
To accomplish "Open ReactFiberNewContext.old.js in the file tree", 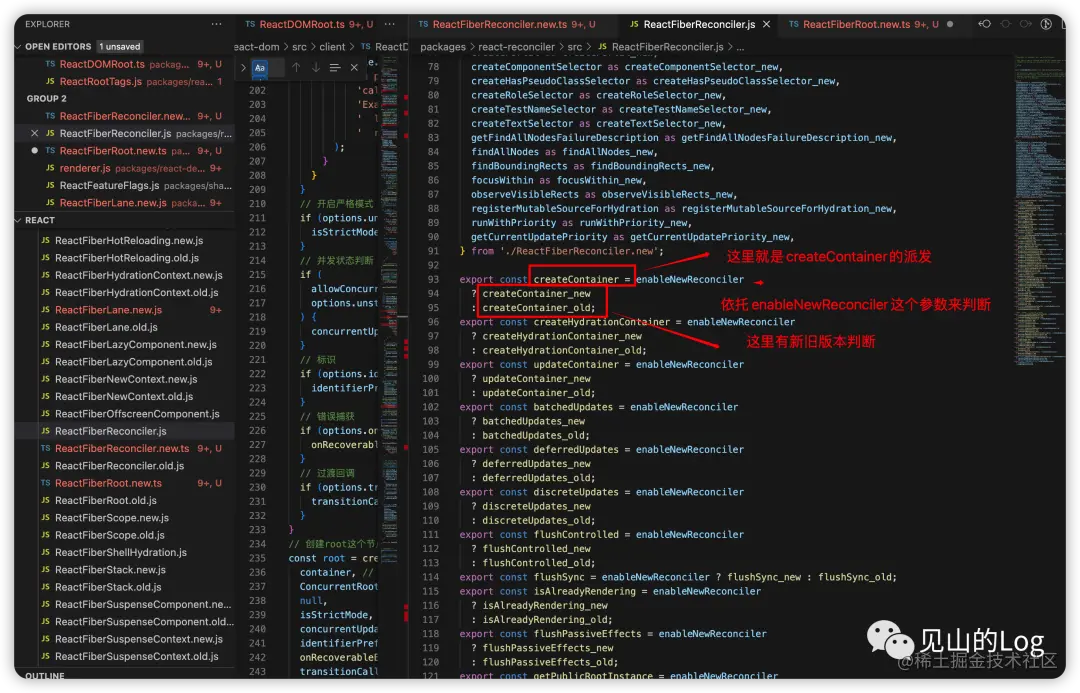I will (x=124, y=396).
